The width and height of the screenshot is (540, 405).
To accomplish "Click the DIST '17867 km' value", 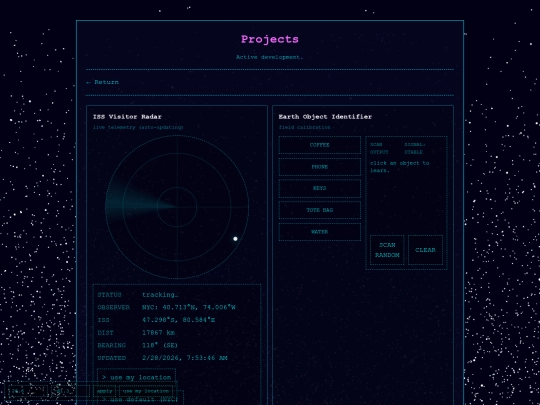I will 158,333.
